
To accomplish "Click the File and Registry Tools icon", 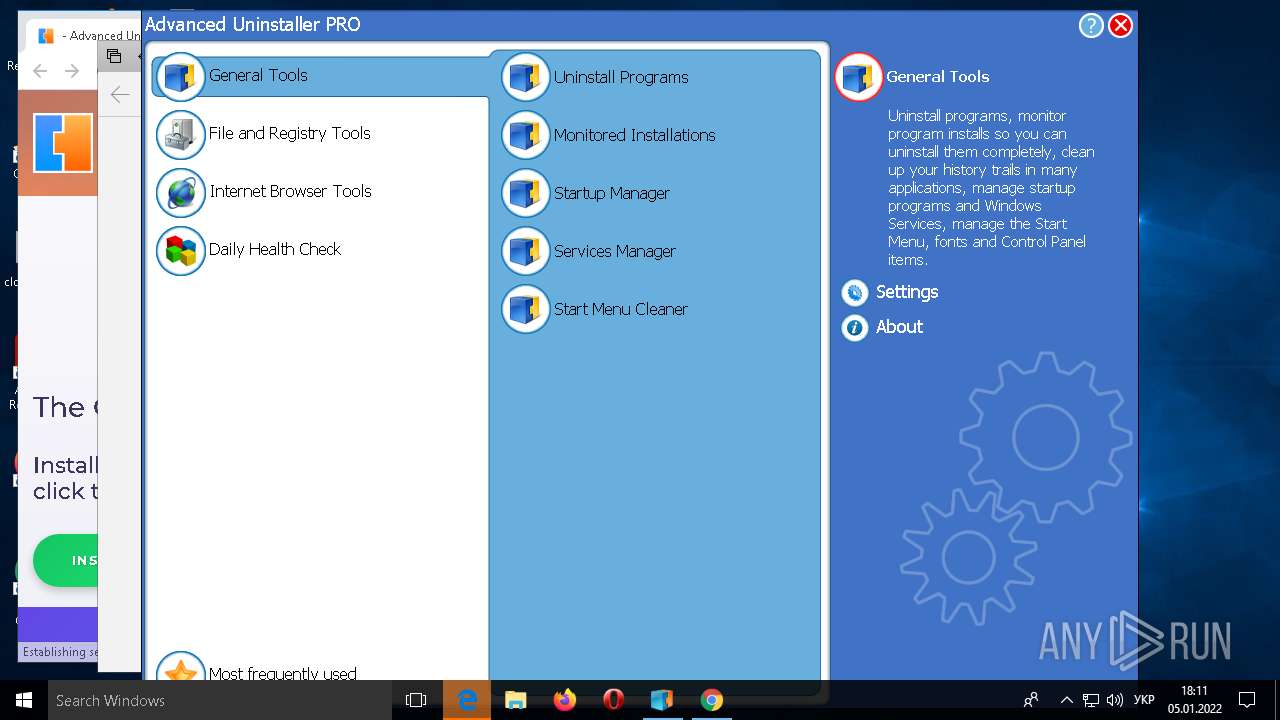I will click(x=181, y=134).
